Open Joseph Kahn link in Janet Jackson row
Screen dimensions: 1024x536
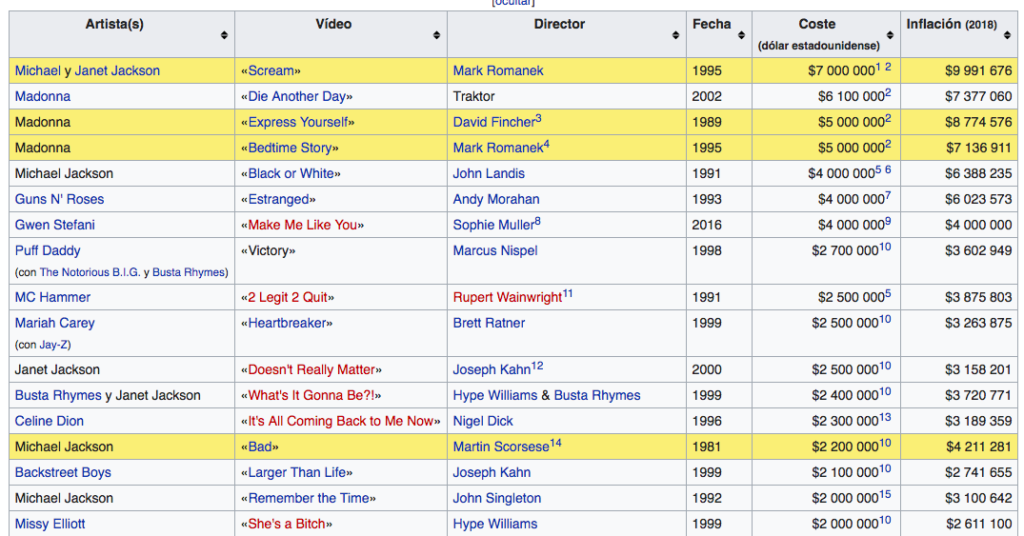(491, 370)
